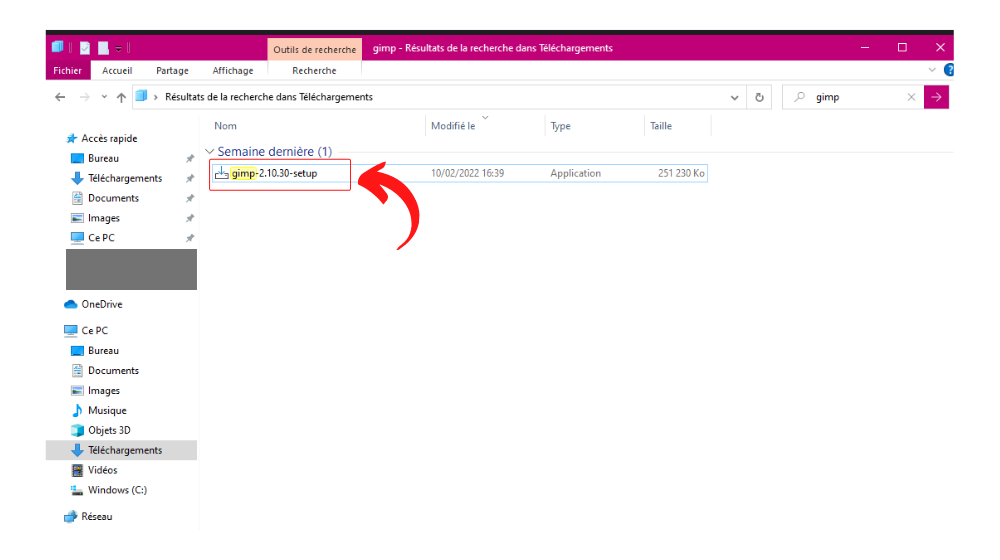The width and height of the screenshot is (1000, 560).
Task: Click the Vidéos film icon
Action: 77,470
